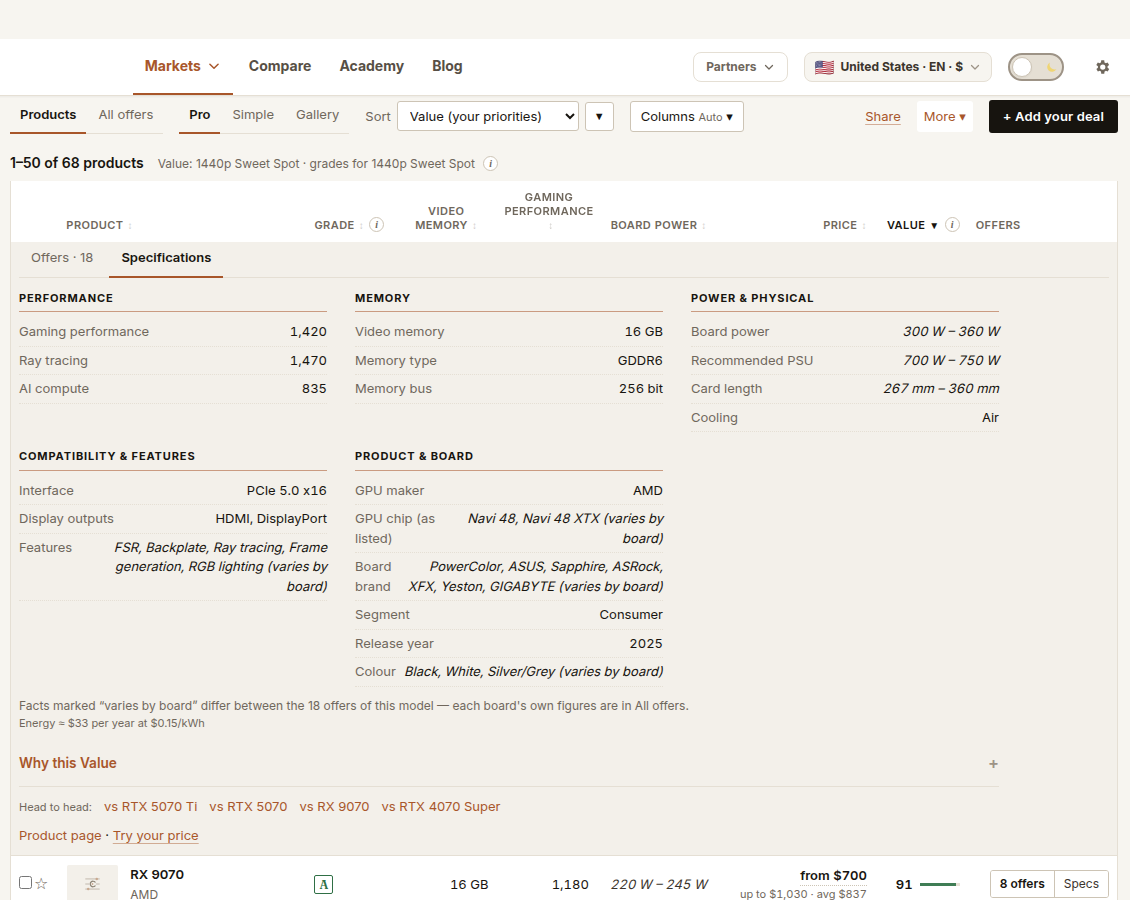Screen dimensions: 1130x900
Task: Open the Offers · 18 tab
Action: point(62,258)
